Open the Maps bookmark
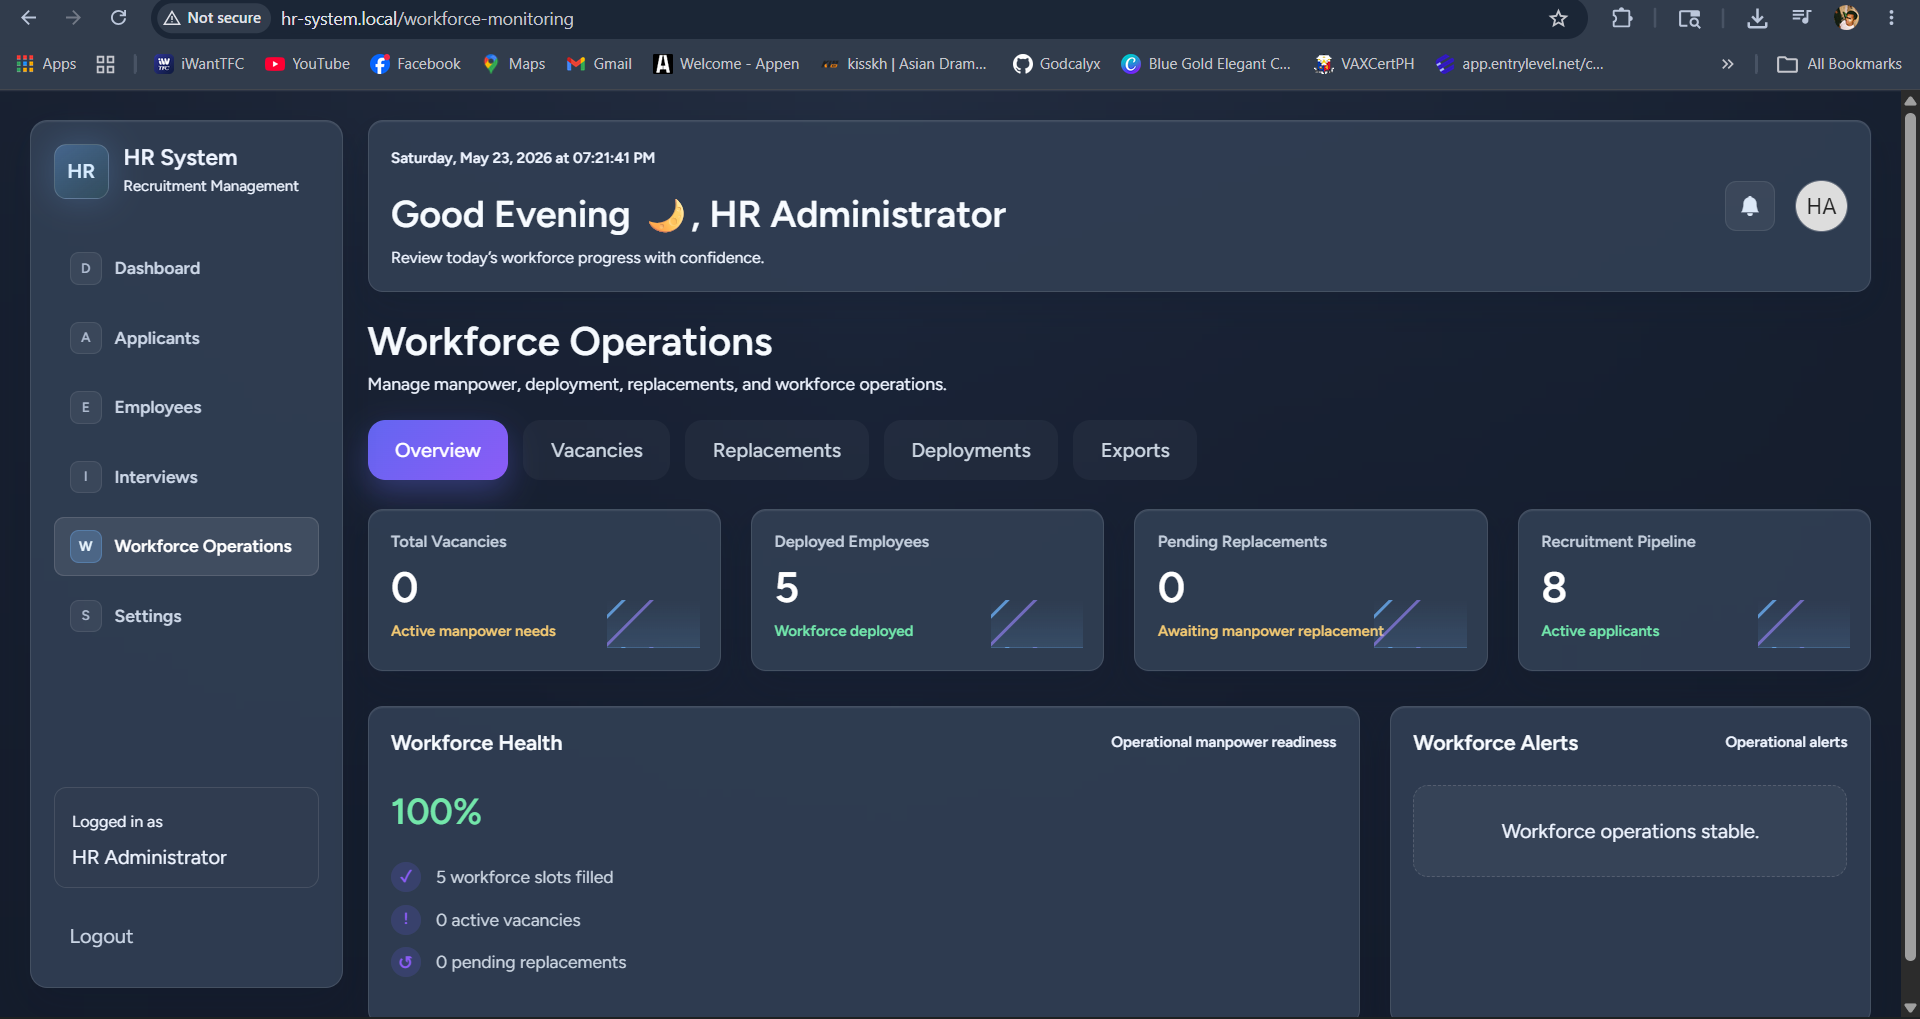The image size is (1920, 1019). tap(514, 64)
